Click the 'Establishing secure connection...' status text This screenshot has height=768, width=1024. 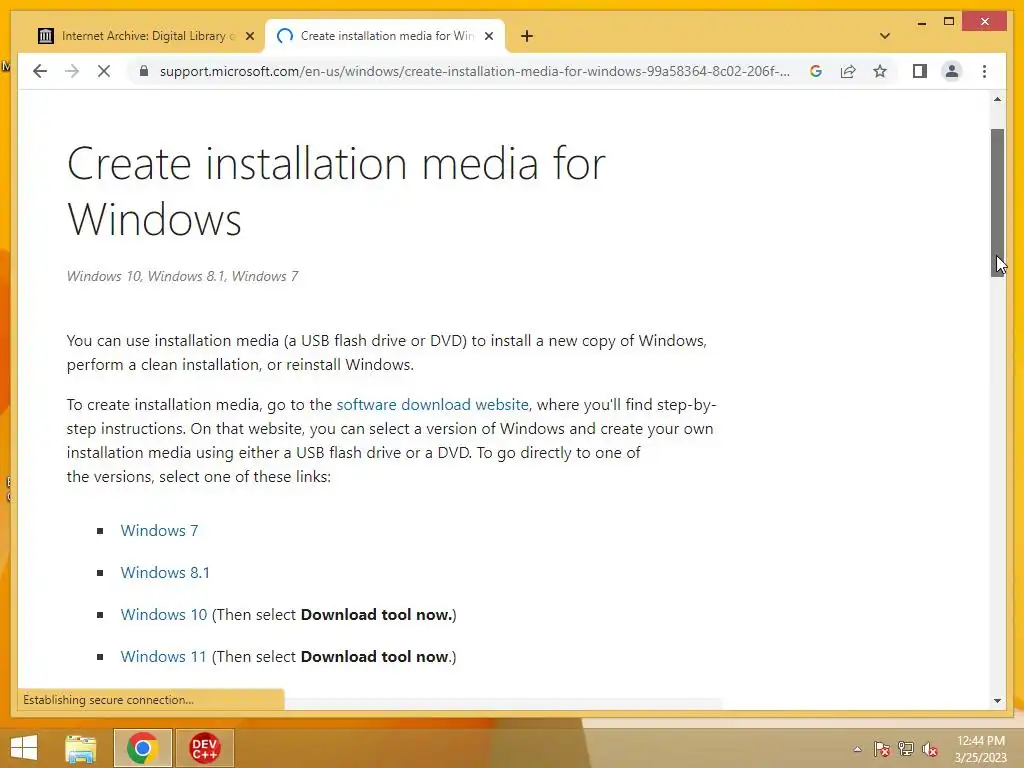(x=108, y=699)
